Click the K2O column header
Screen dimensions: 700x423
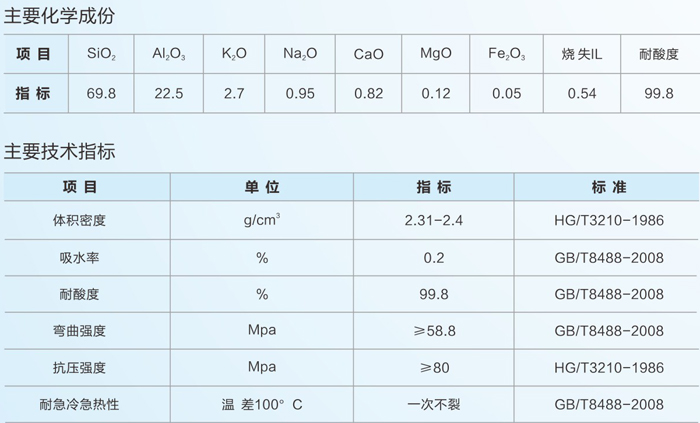click(233, 53)
